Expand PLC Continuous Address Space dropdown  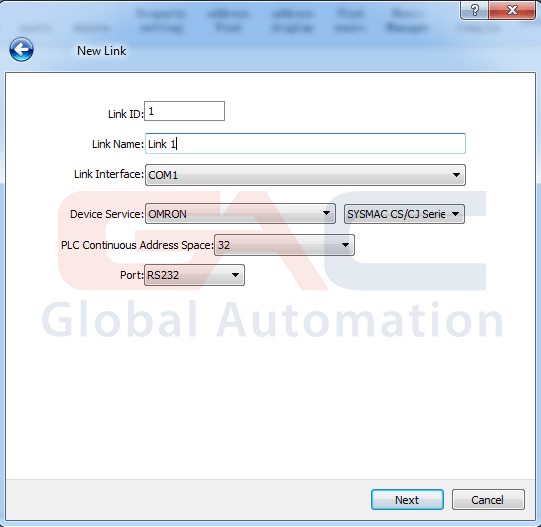pos(284,245)
